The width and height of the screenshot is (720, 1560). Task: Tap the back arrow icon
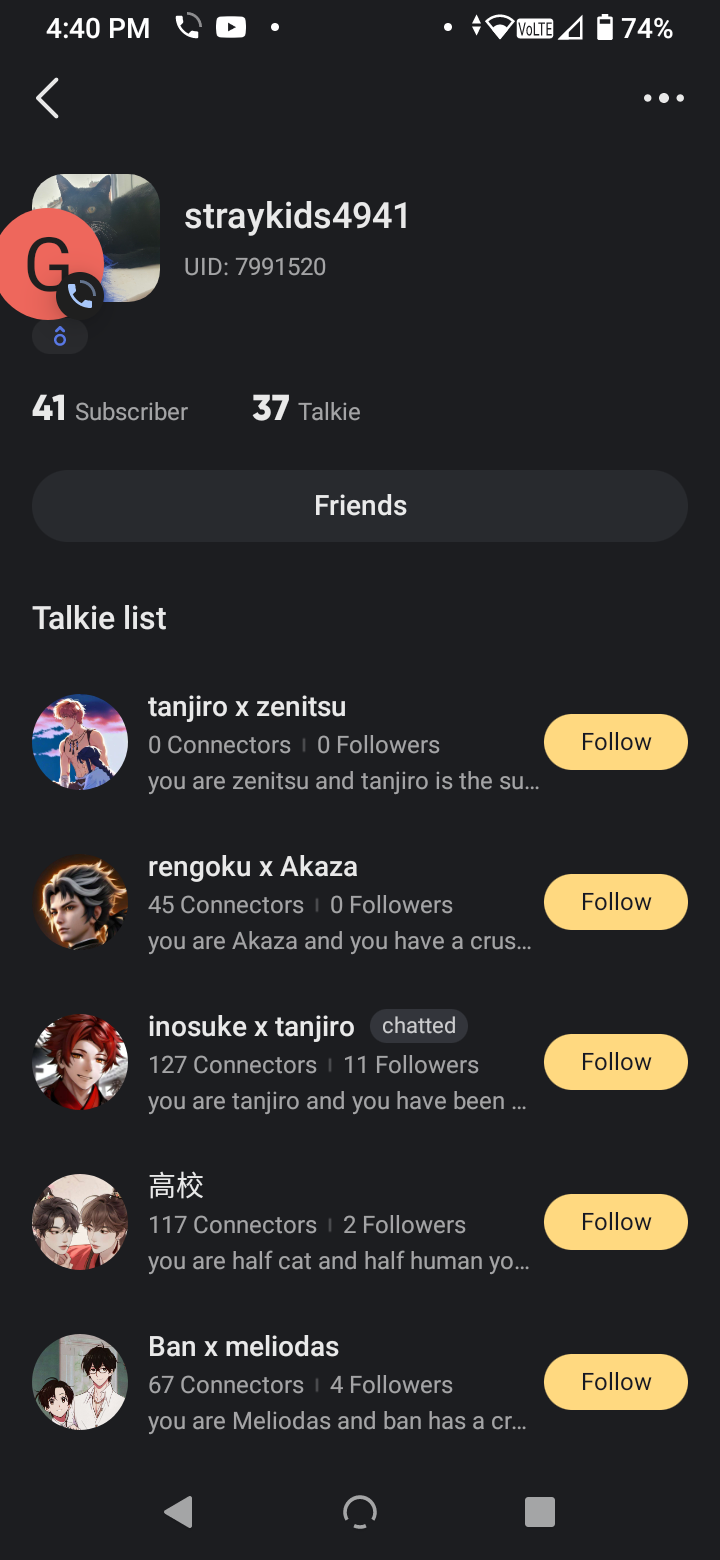[x=47, y=98]
